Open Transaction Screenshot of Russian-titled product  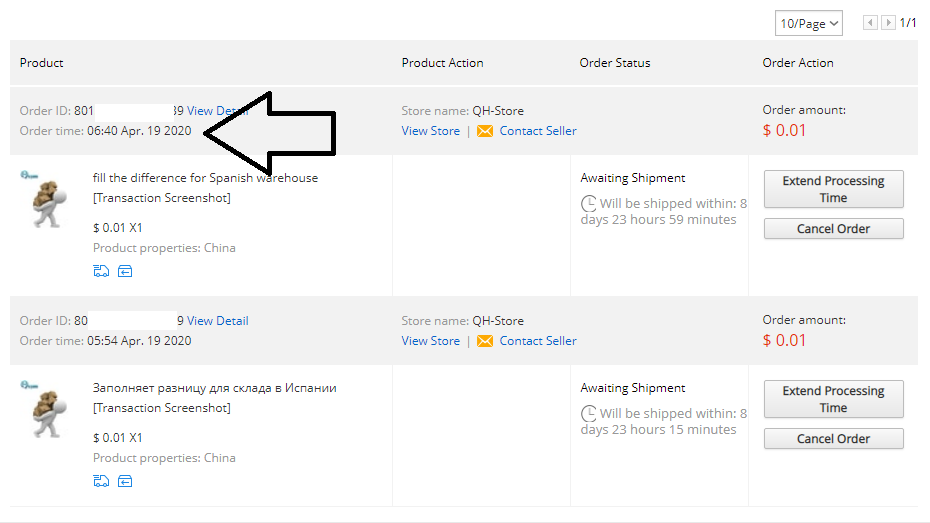162,408
